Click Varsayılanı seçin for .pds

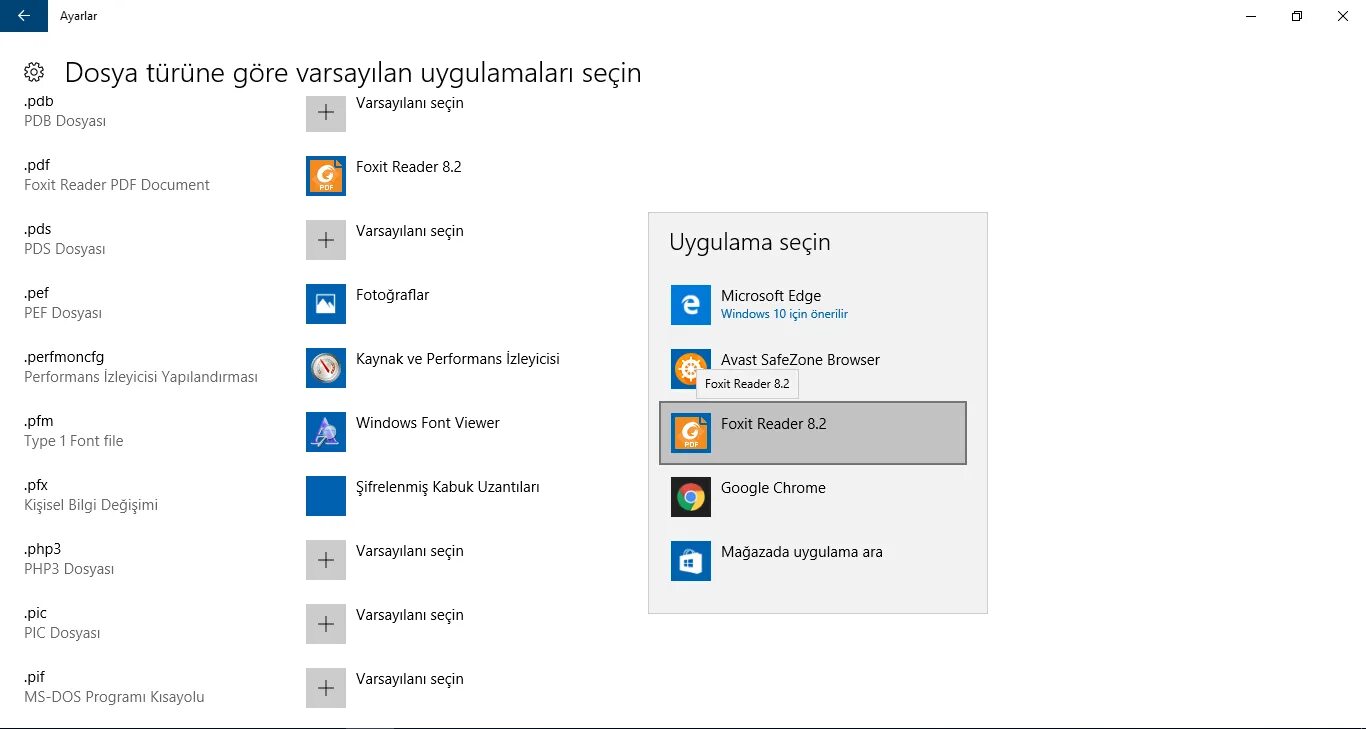pos(410,231)
